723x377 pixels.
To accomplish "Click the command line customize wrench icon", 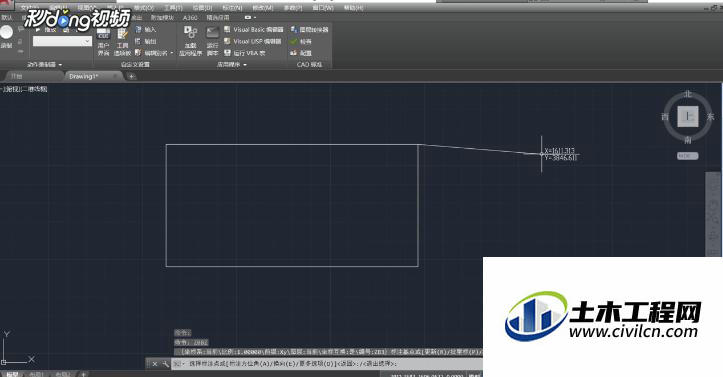I will [x=166, y=364].
